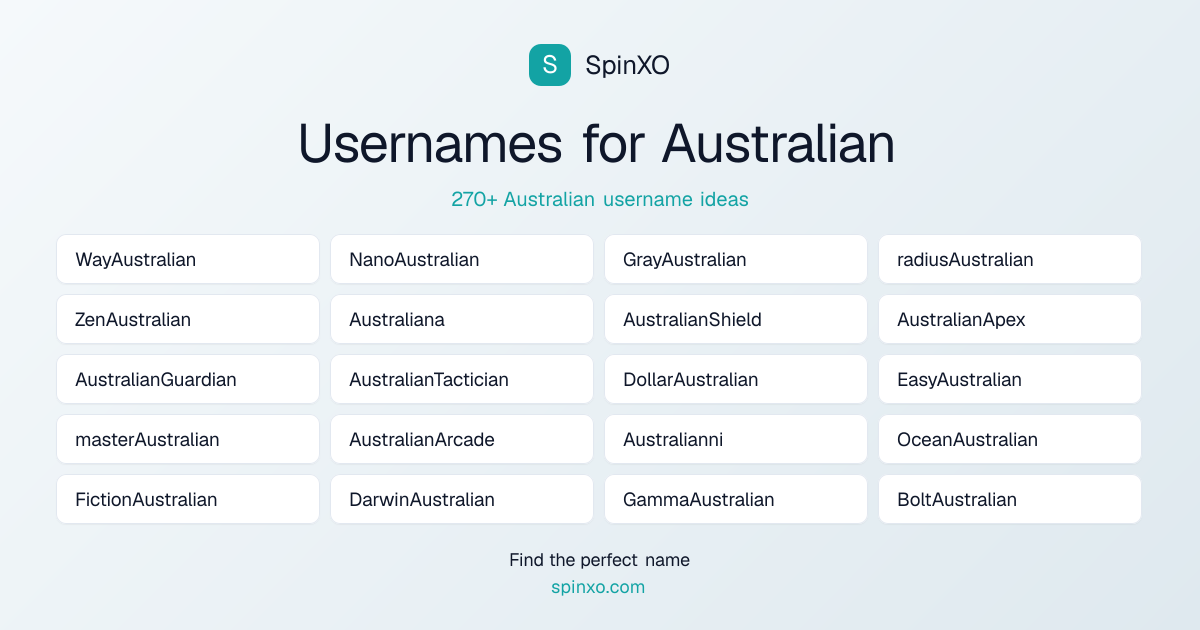Click the AustralianShield username
The width and height of the screenshot is (1200, 630).
[x=736, y=319]
